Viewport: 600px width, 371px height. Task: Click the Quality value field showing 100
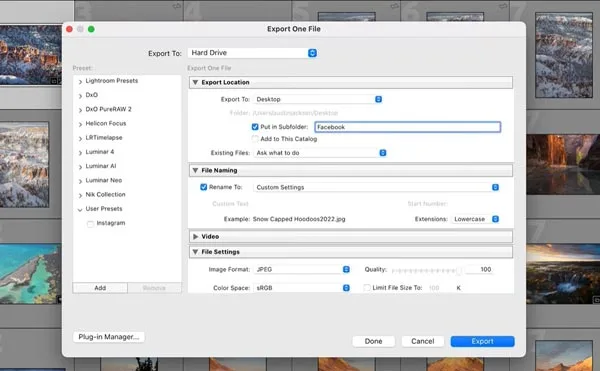pyautogui.click(x=479, y=269)
